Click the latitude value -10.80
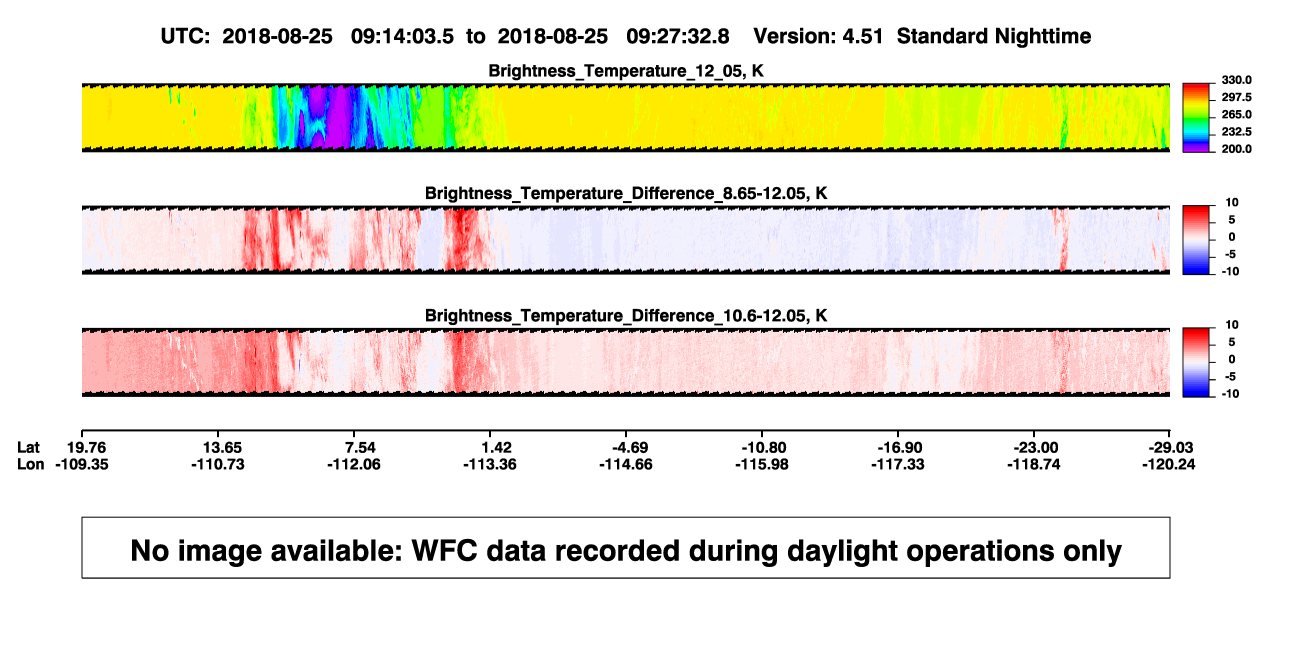The width and height of the screenshot is (1300, 667). [762, 447]
